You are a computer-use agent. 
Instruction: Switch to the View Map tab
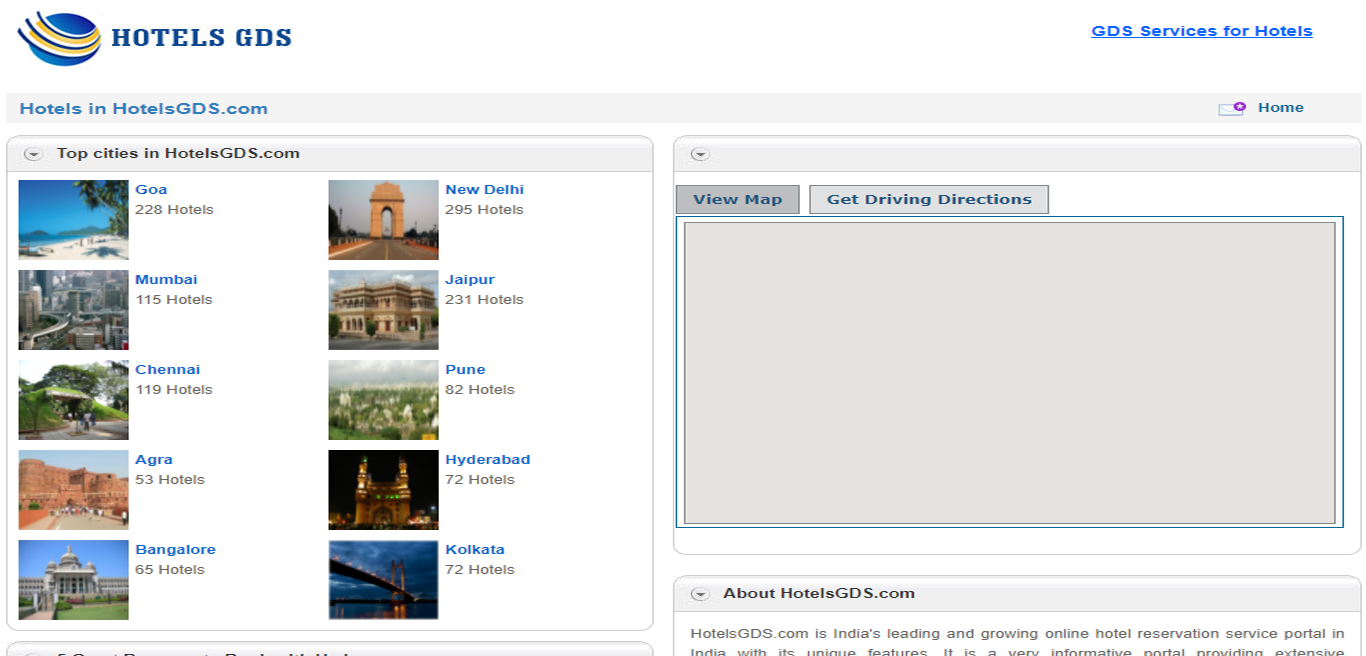pos(738,199)
